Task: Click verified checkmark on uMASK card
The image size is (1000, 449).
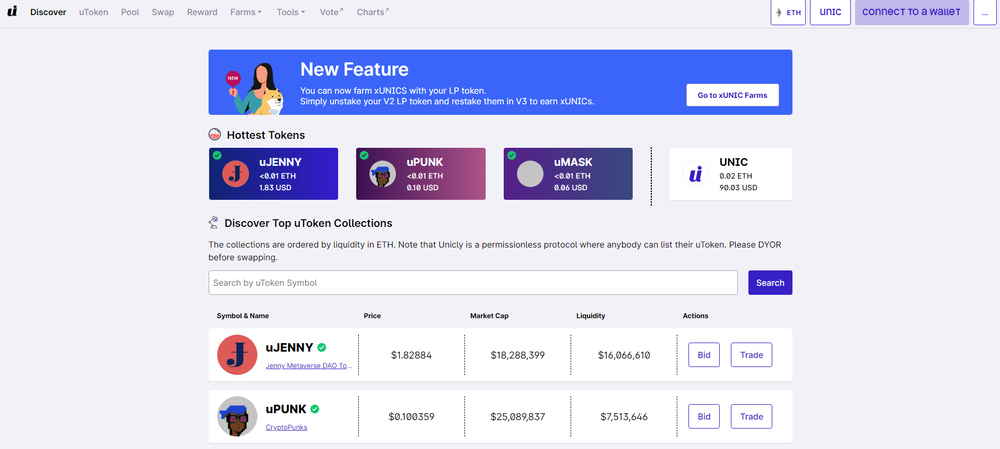Action: (x=511, y=155)
